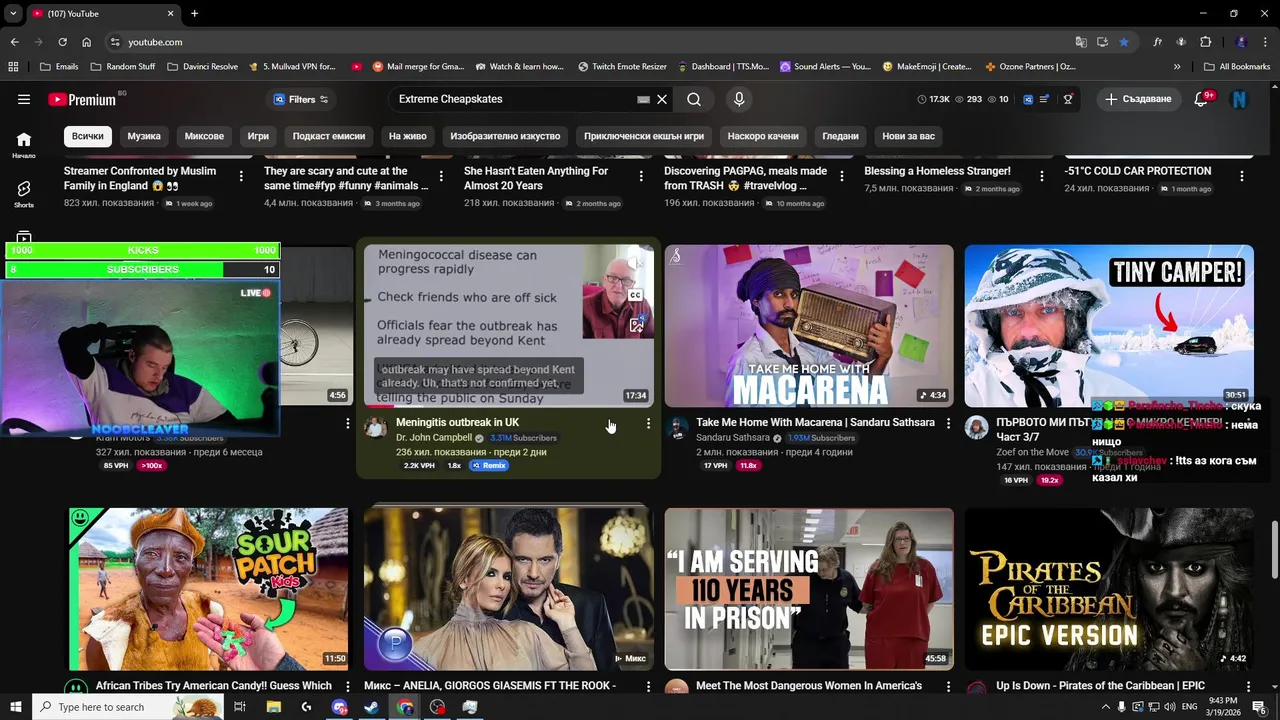Click the YouTube Premium logo
Screen dimensions: 1280x720
point(82,99)
